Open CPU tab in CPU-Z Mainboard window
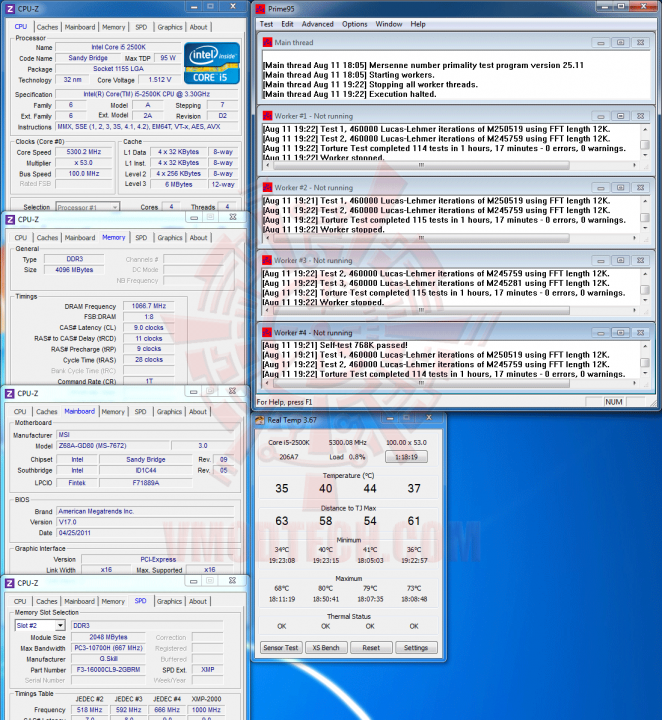This screenshot has height=720, width=662. pos(20,411)
